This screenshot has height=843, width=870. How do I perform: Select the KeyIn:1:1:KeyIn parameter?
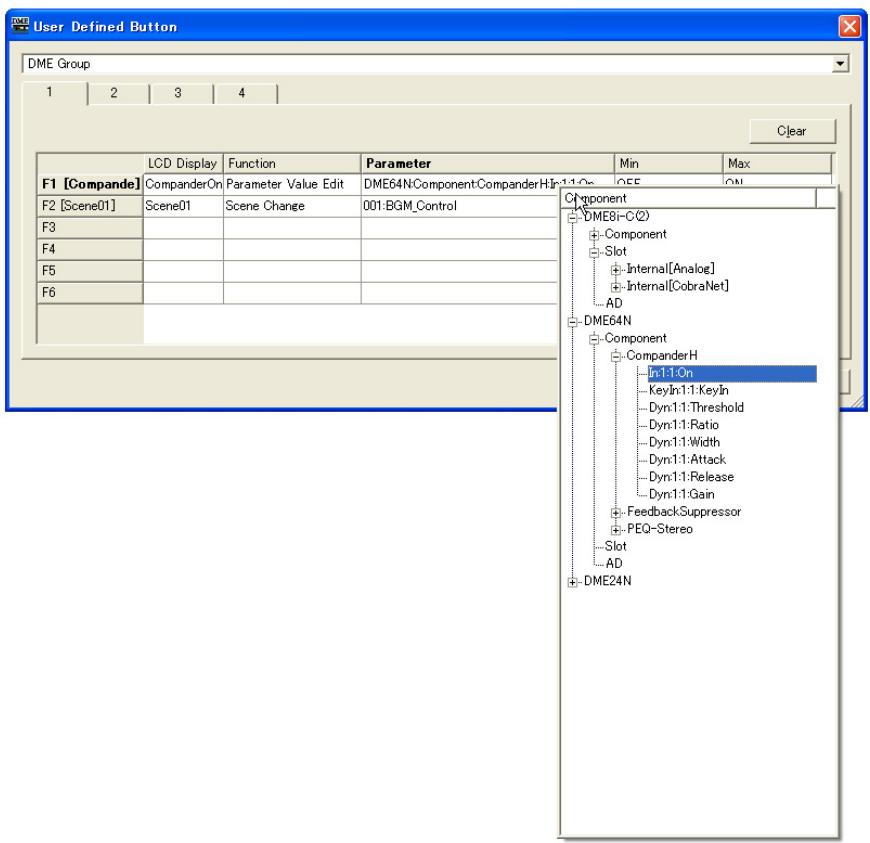[689, 390]
